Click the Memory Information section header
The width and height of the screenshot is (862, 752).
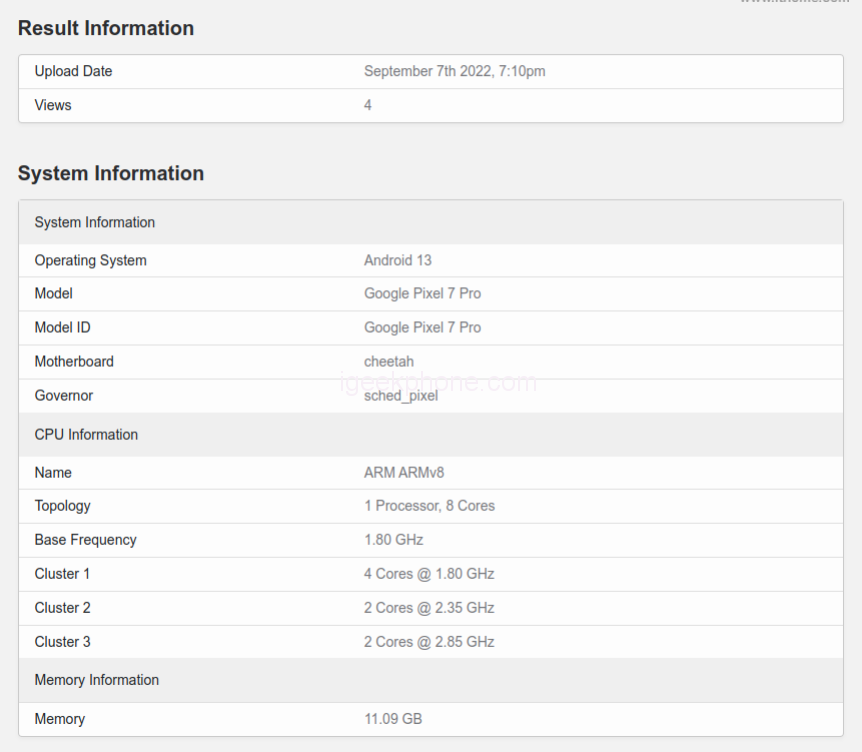click(97, 680)
